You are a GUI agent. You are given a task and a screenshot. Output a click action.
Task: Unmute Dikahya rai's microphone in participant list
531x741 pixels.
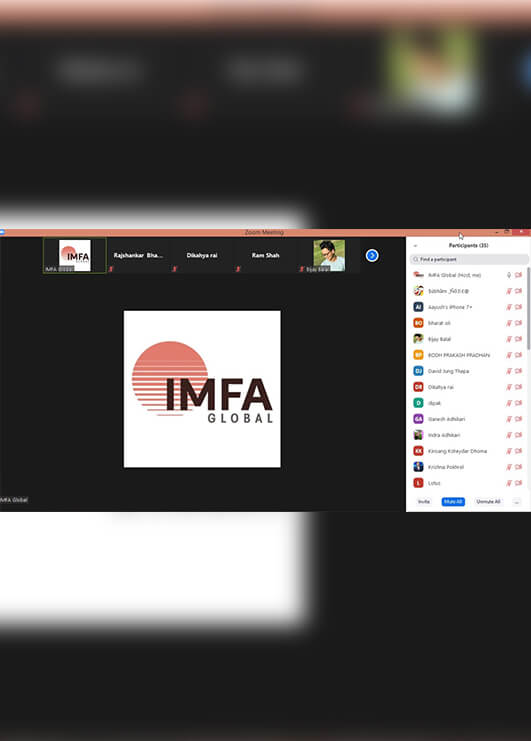[x=509, y=387]
